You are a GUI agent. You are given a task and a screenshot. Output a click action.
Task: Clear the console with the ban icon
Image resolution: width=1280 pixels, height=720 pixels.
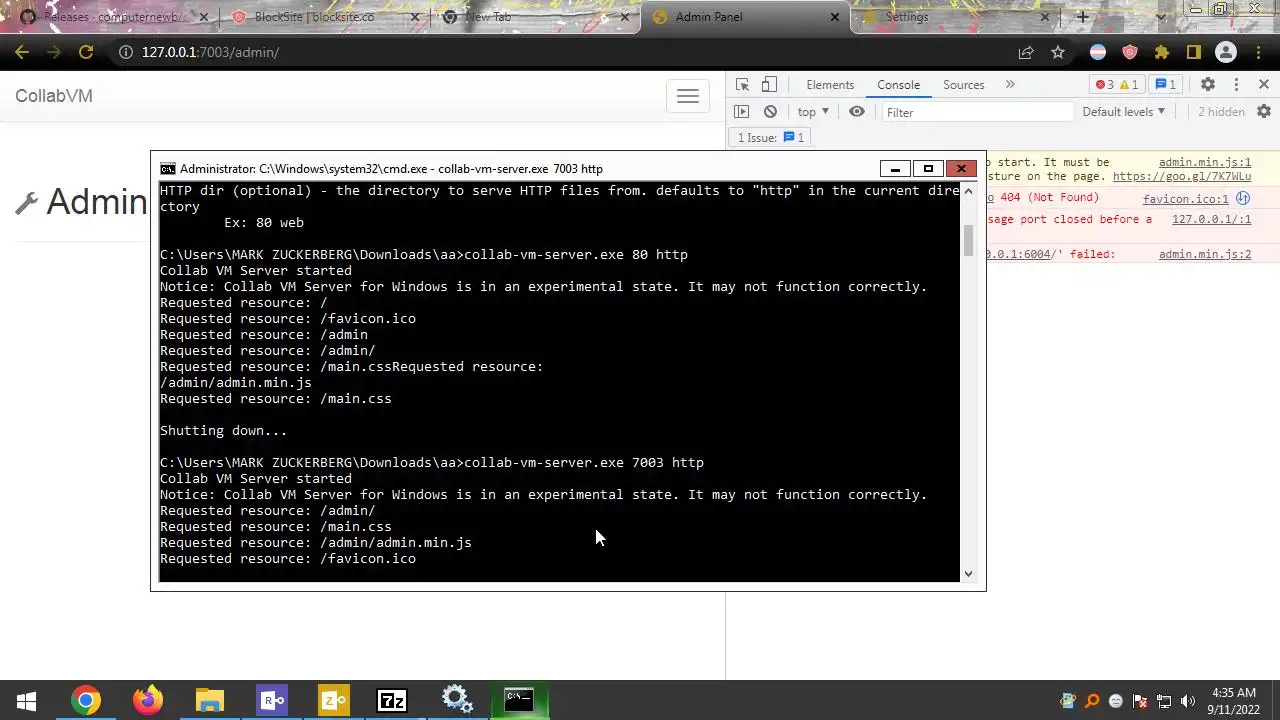click(770, 112)
